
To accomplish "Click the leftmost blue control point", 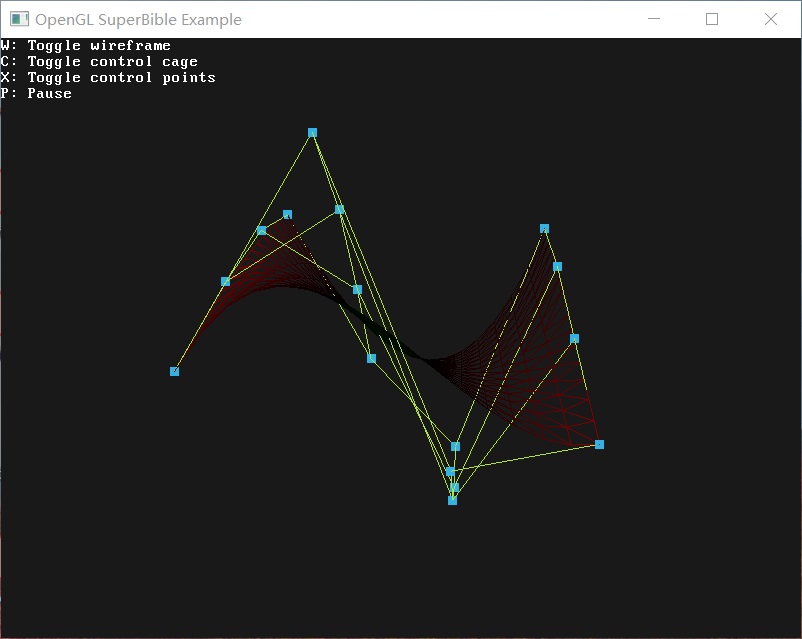I will (174, 371).
